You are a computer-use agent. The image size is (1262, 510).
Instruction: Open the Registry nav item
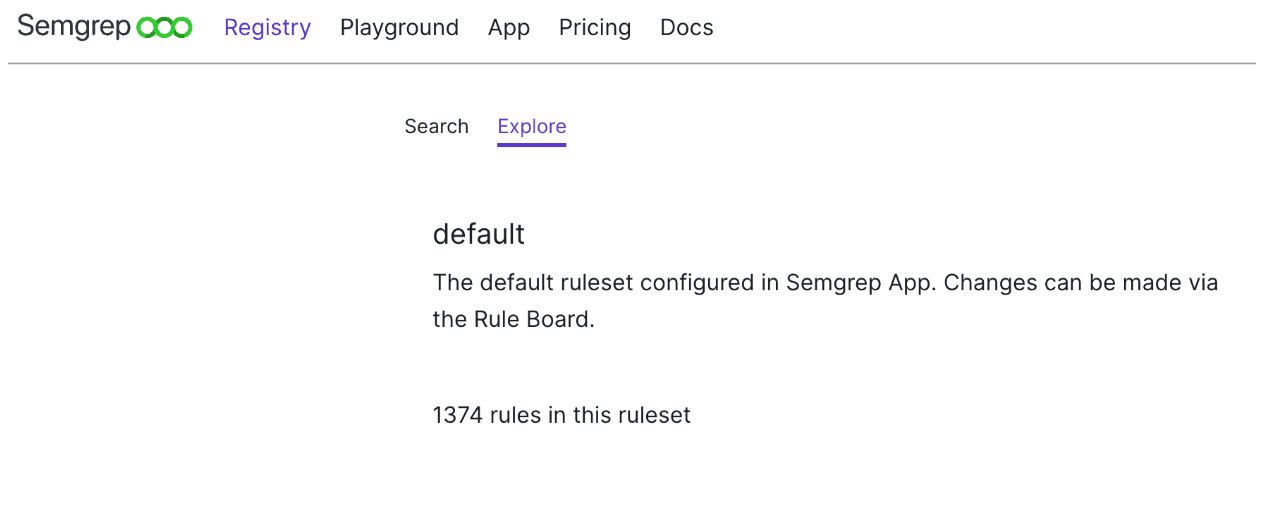[267, 28]
